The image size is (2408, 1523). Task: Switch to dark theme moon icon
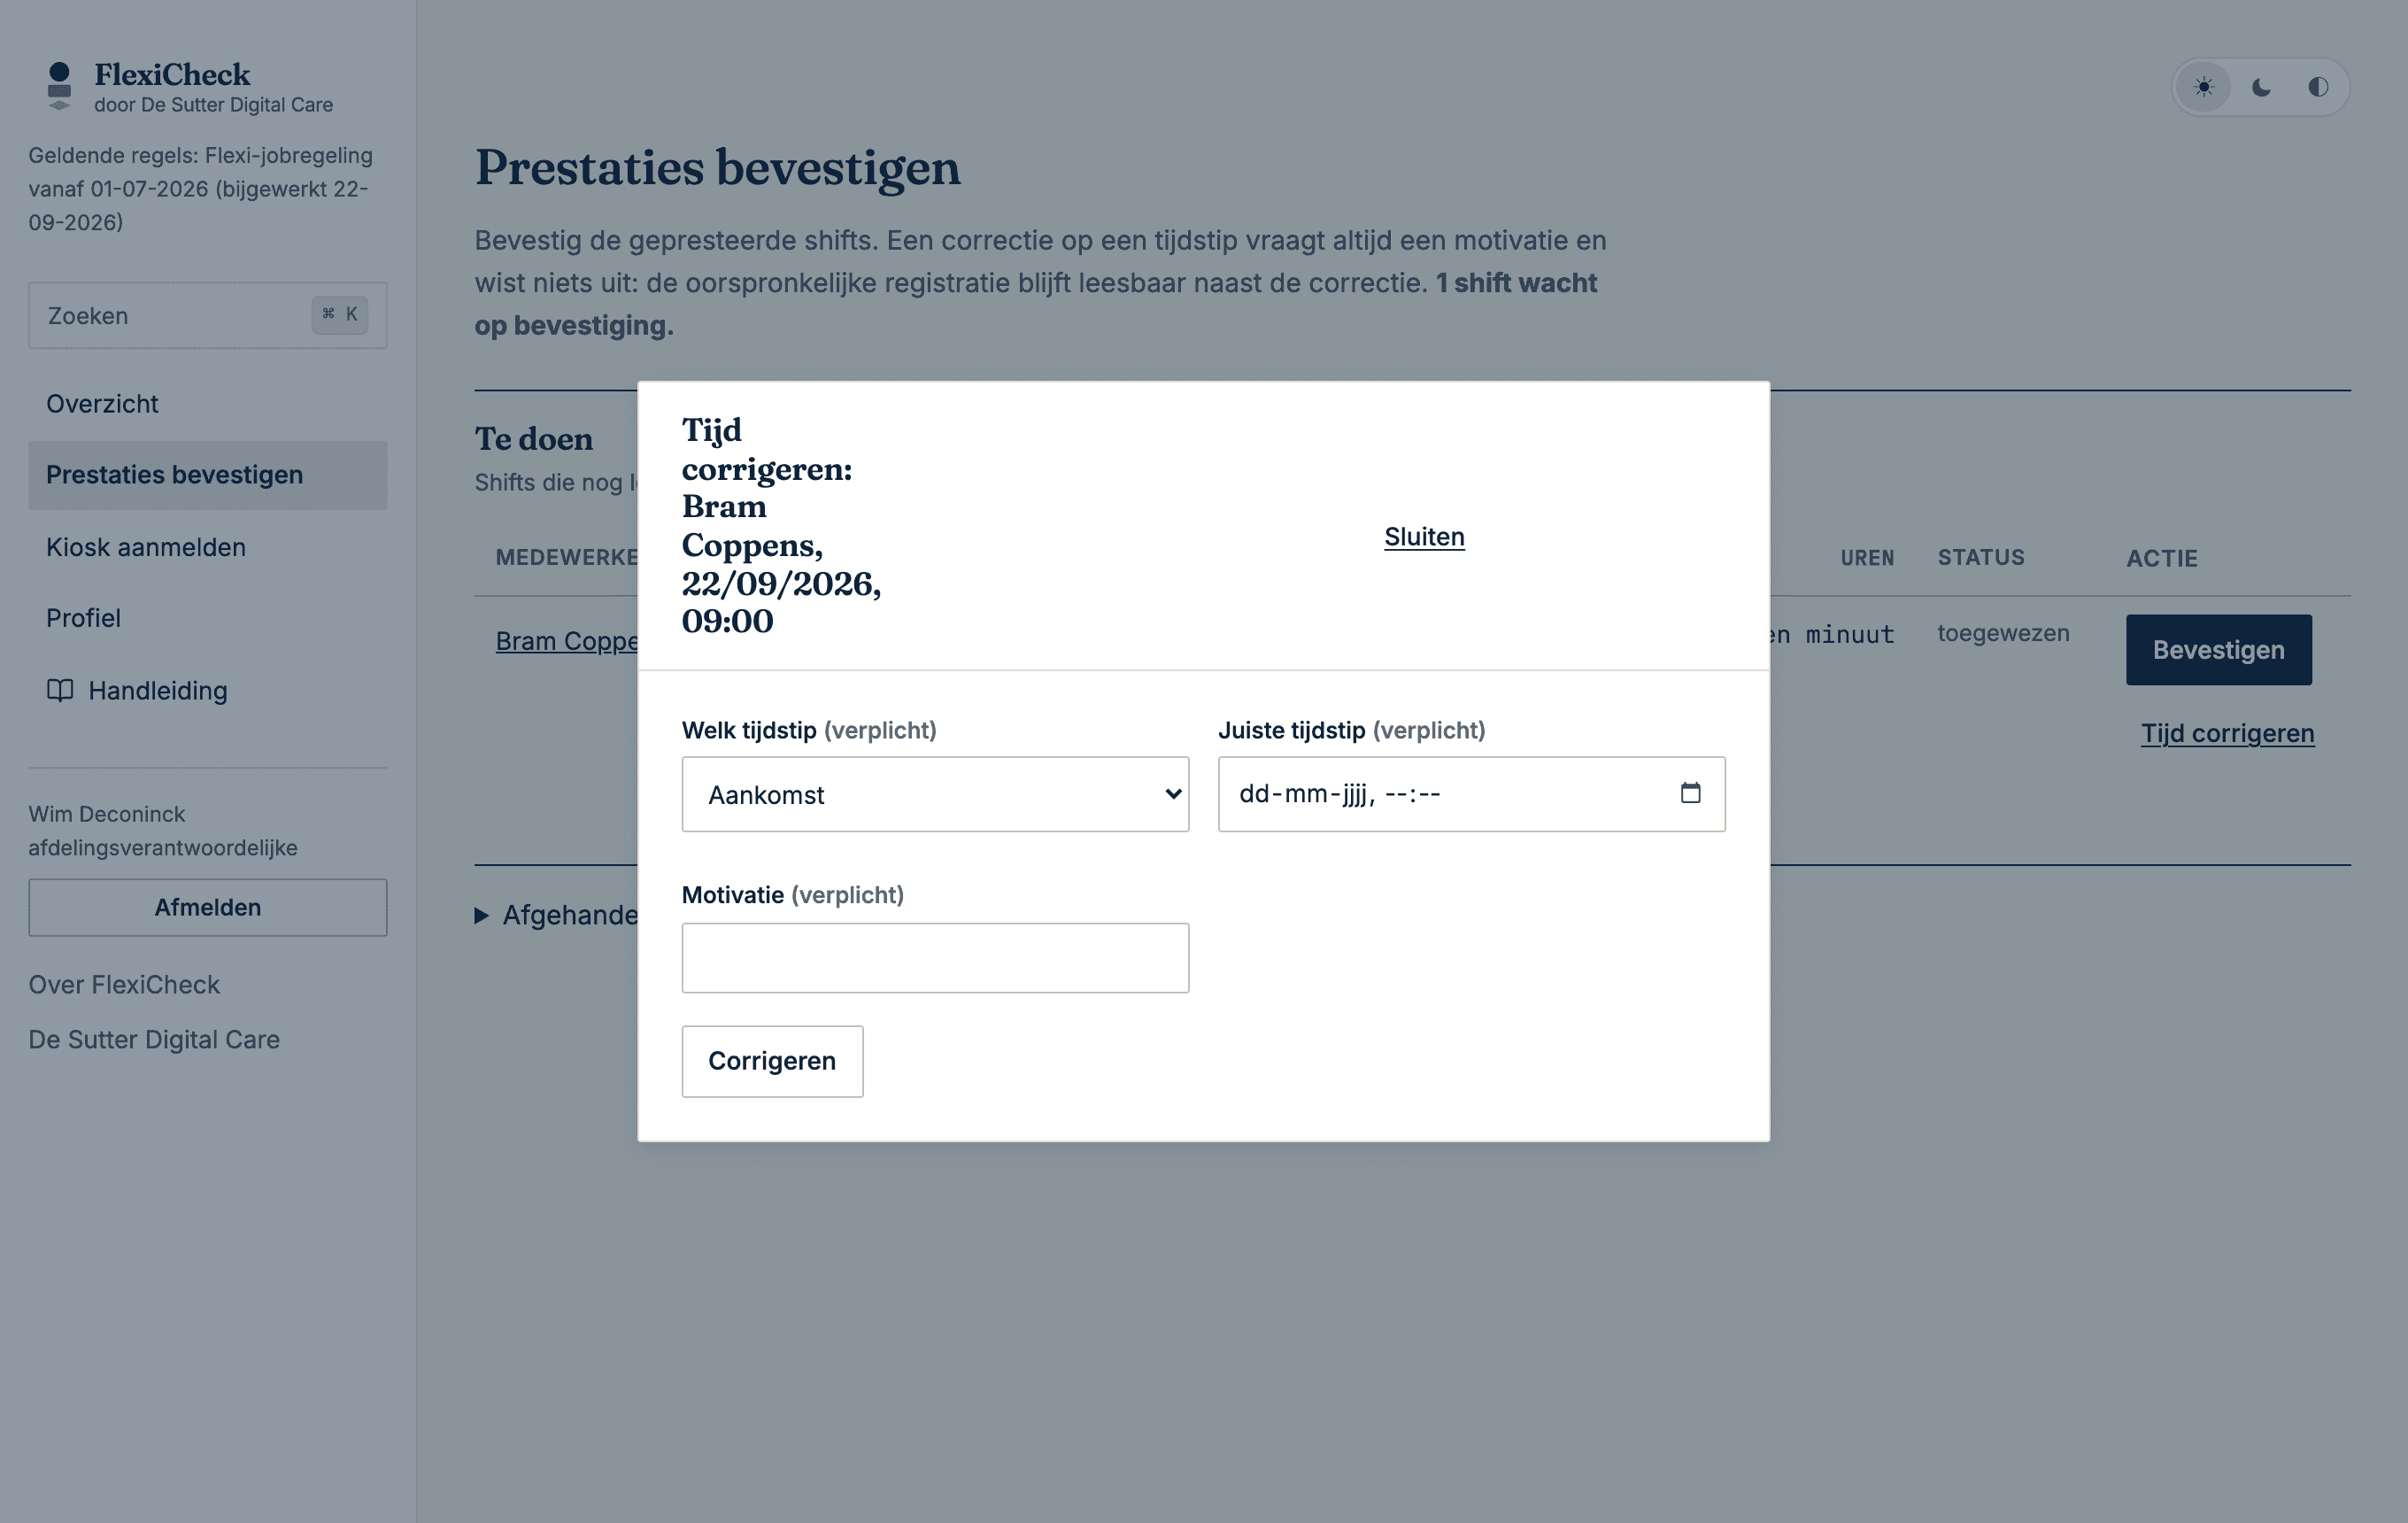(x=2261, y=87)
